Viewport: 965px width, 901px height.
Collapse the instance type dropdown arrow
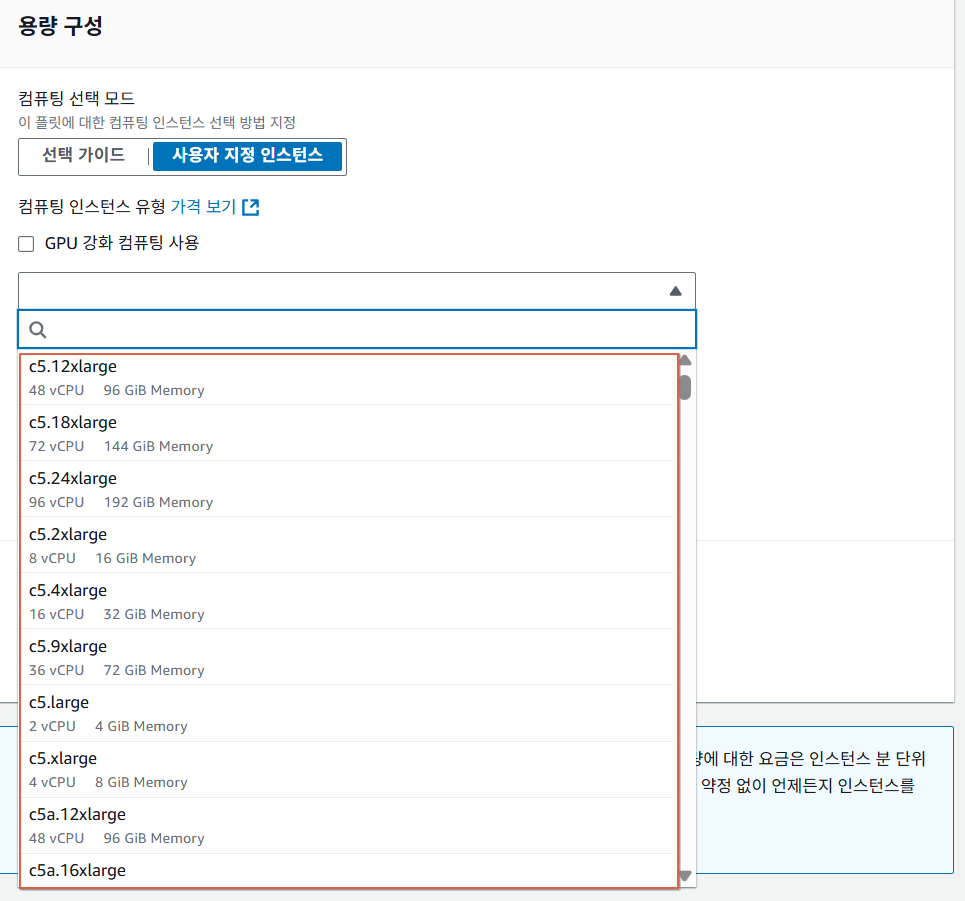coord(675,291)
